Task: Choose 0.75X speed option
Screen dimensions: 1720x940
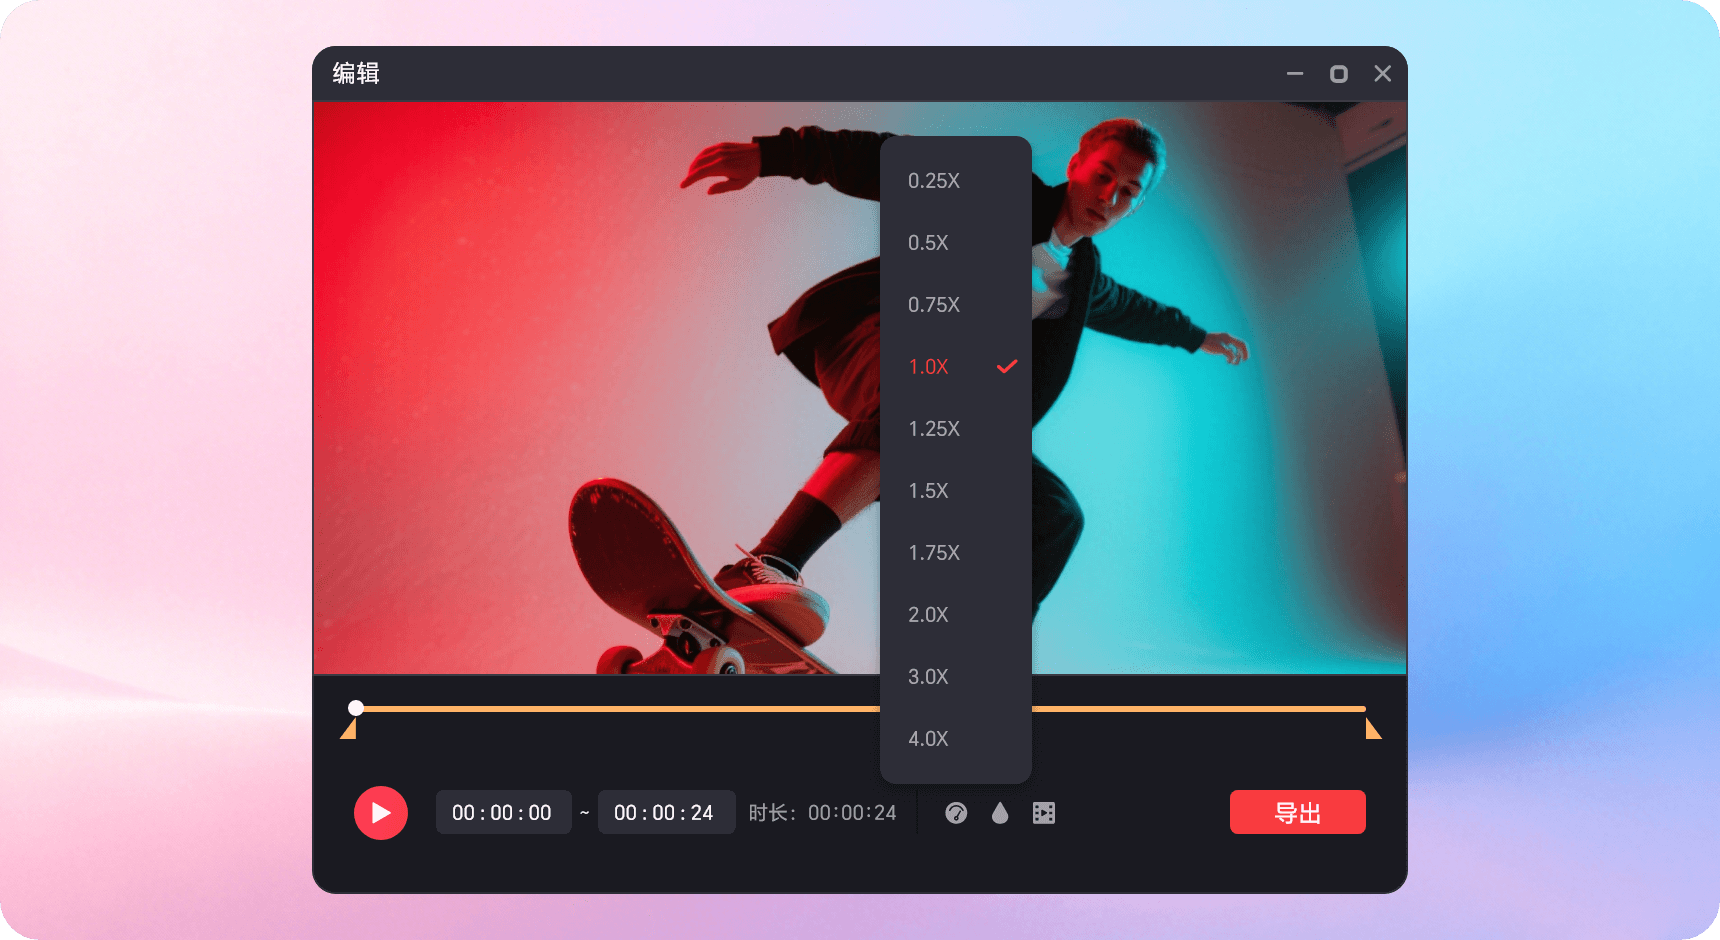Action: [934, 305]
